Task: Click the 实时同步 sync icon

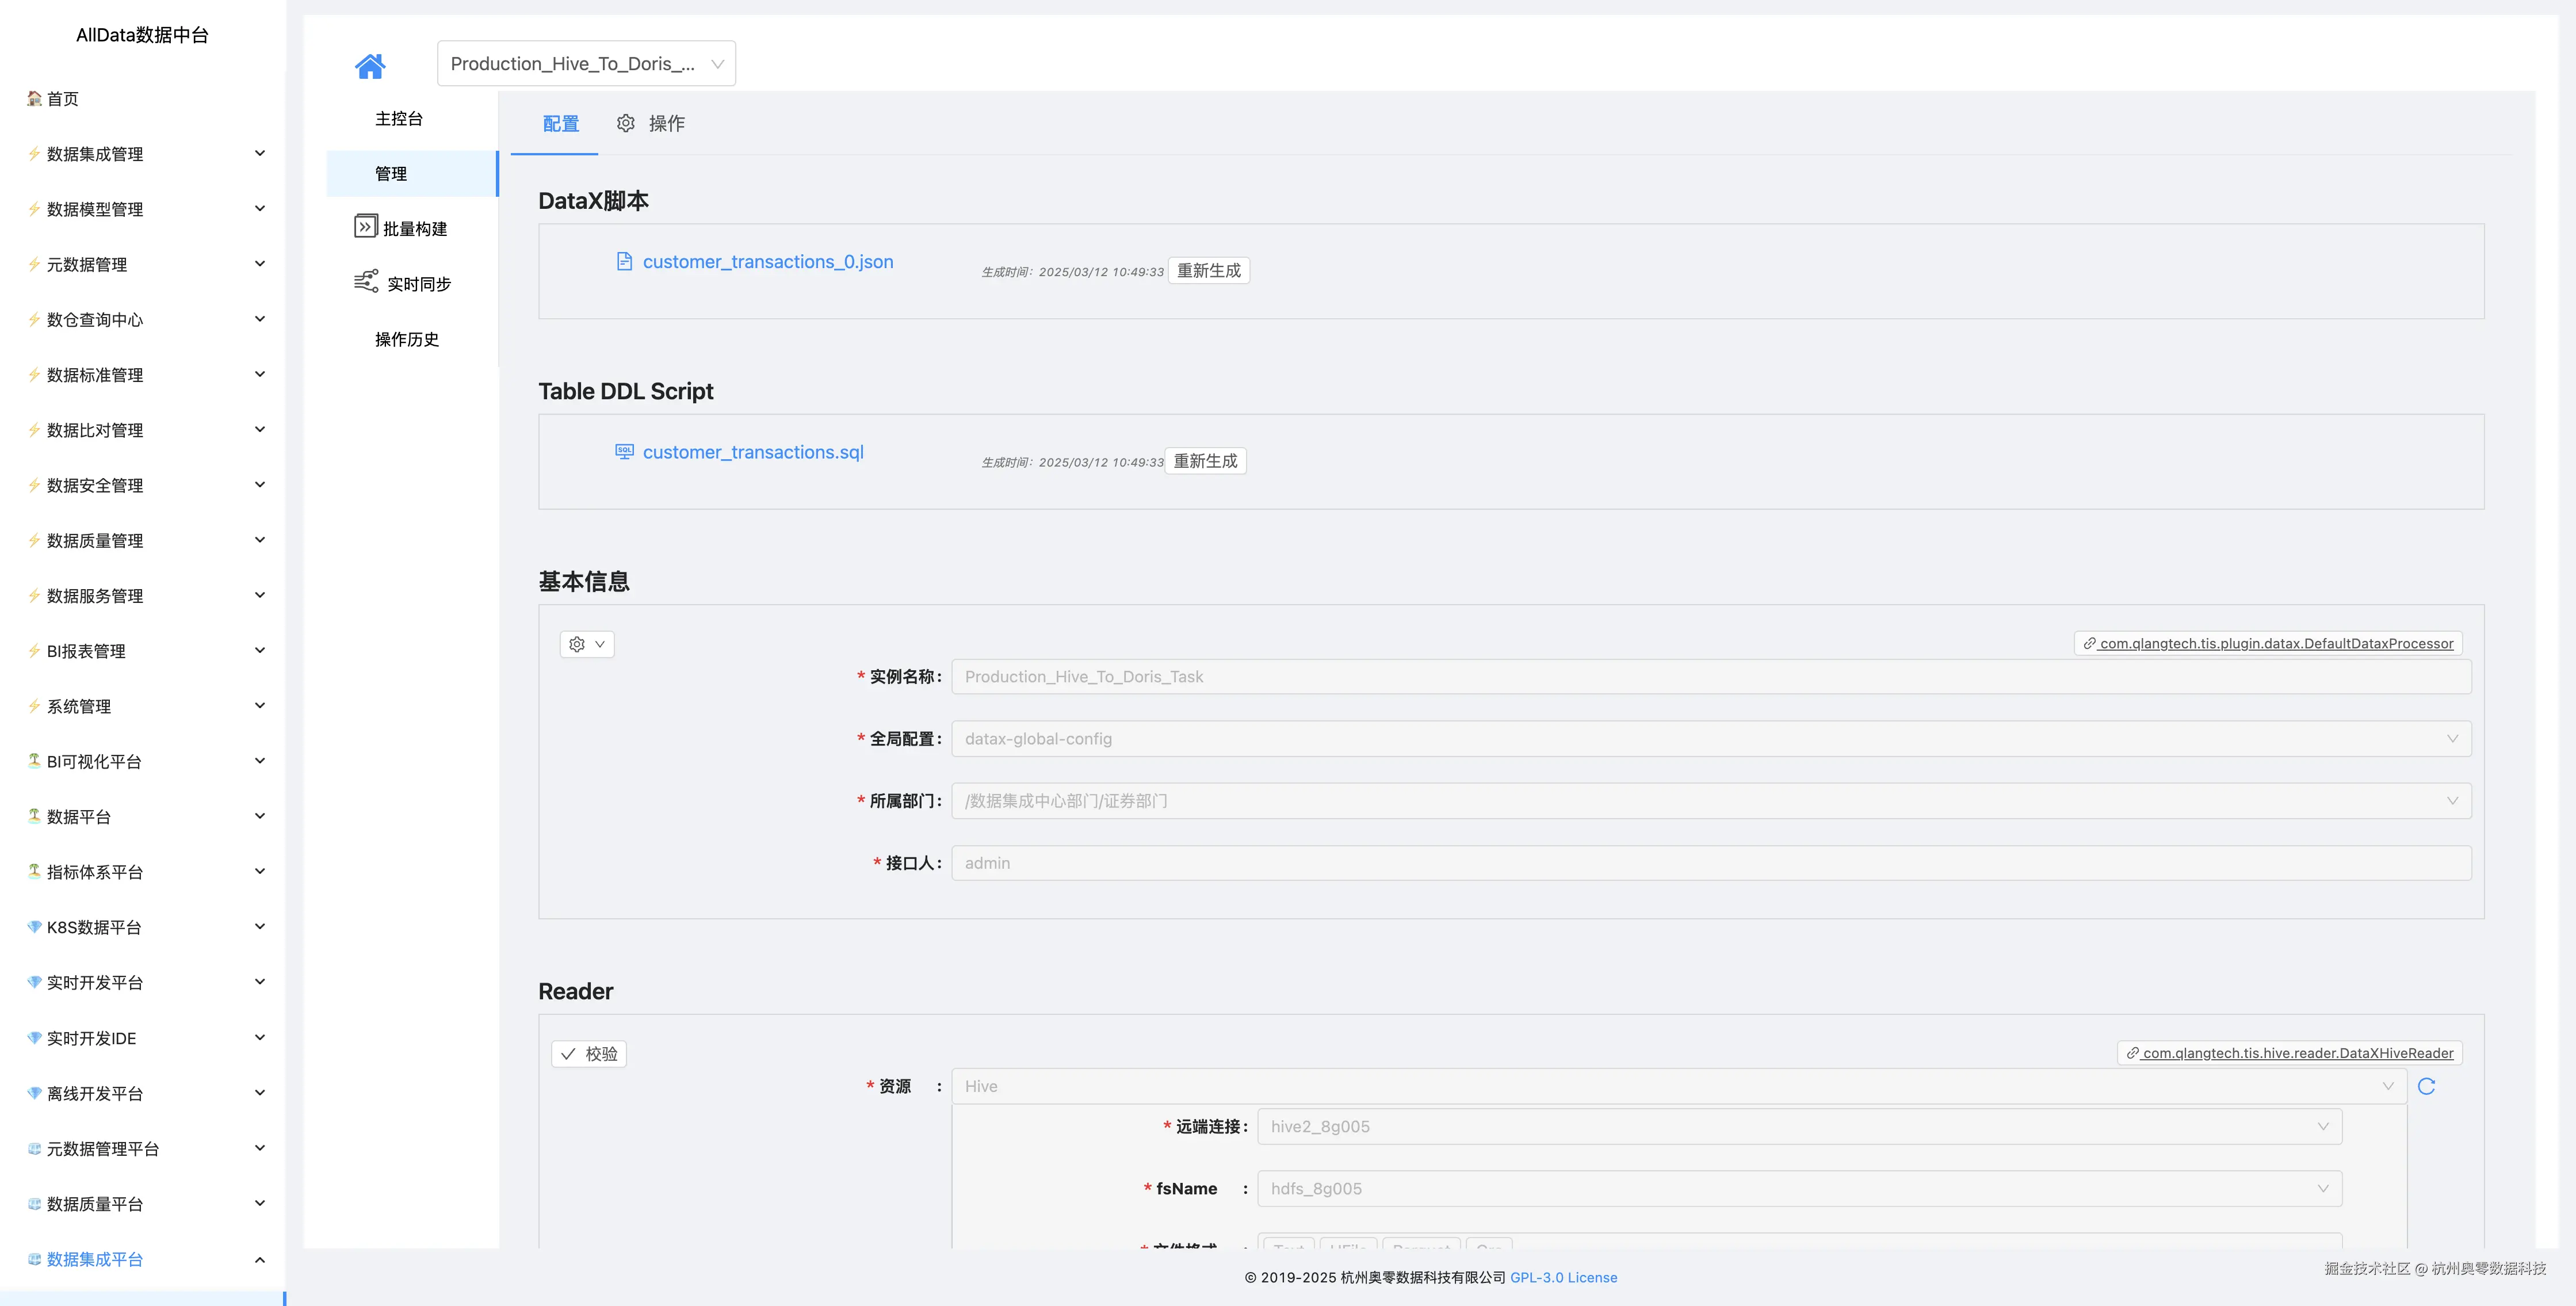Action: click(366, 281)
